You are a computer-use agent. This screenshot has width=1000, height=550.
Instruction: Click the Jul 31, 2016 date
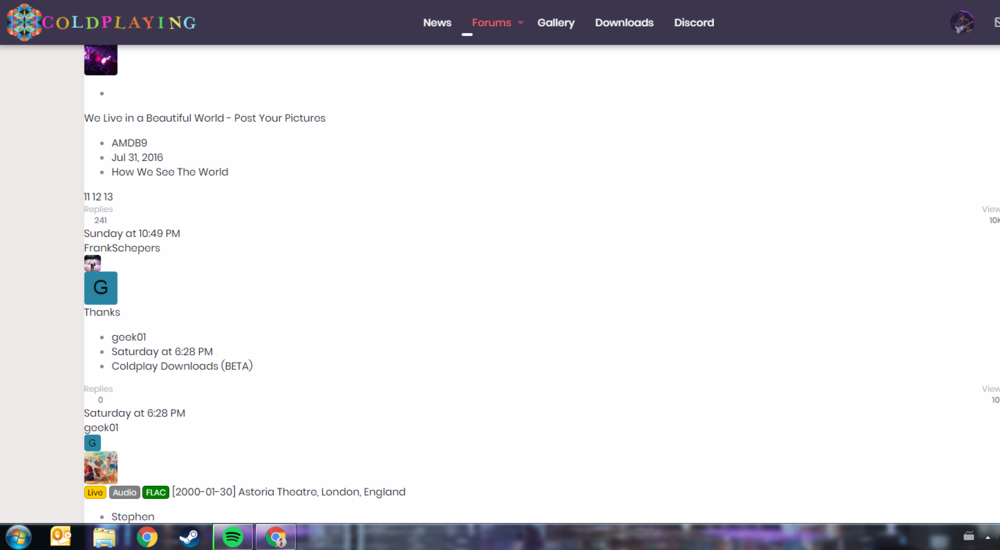pyautogui.click(x=137, y=158)
